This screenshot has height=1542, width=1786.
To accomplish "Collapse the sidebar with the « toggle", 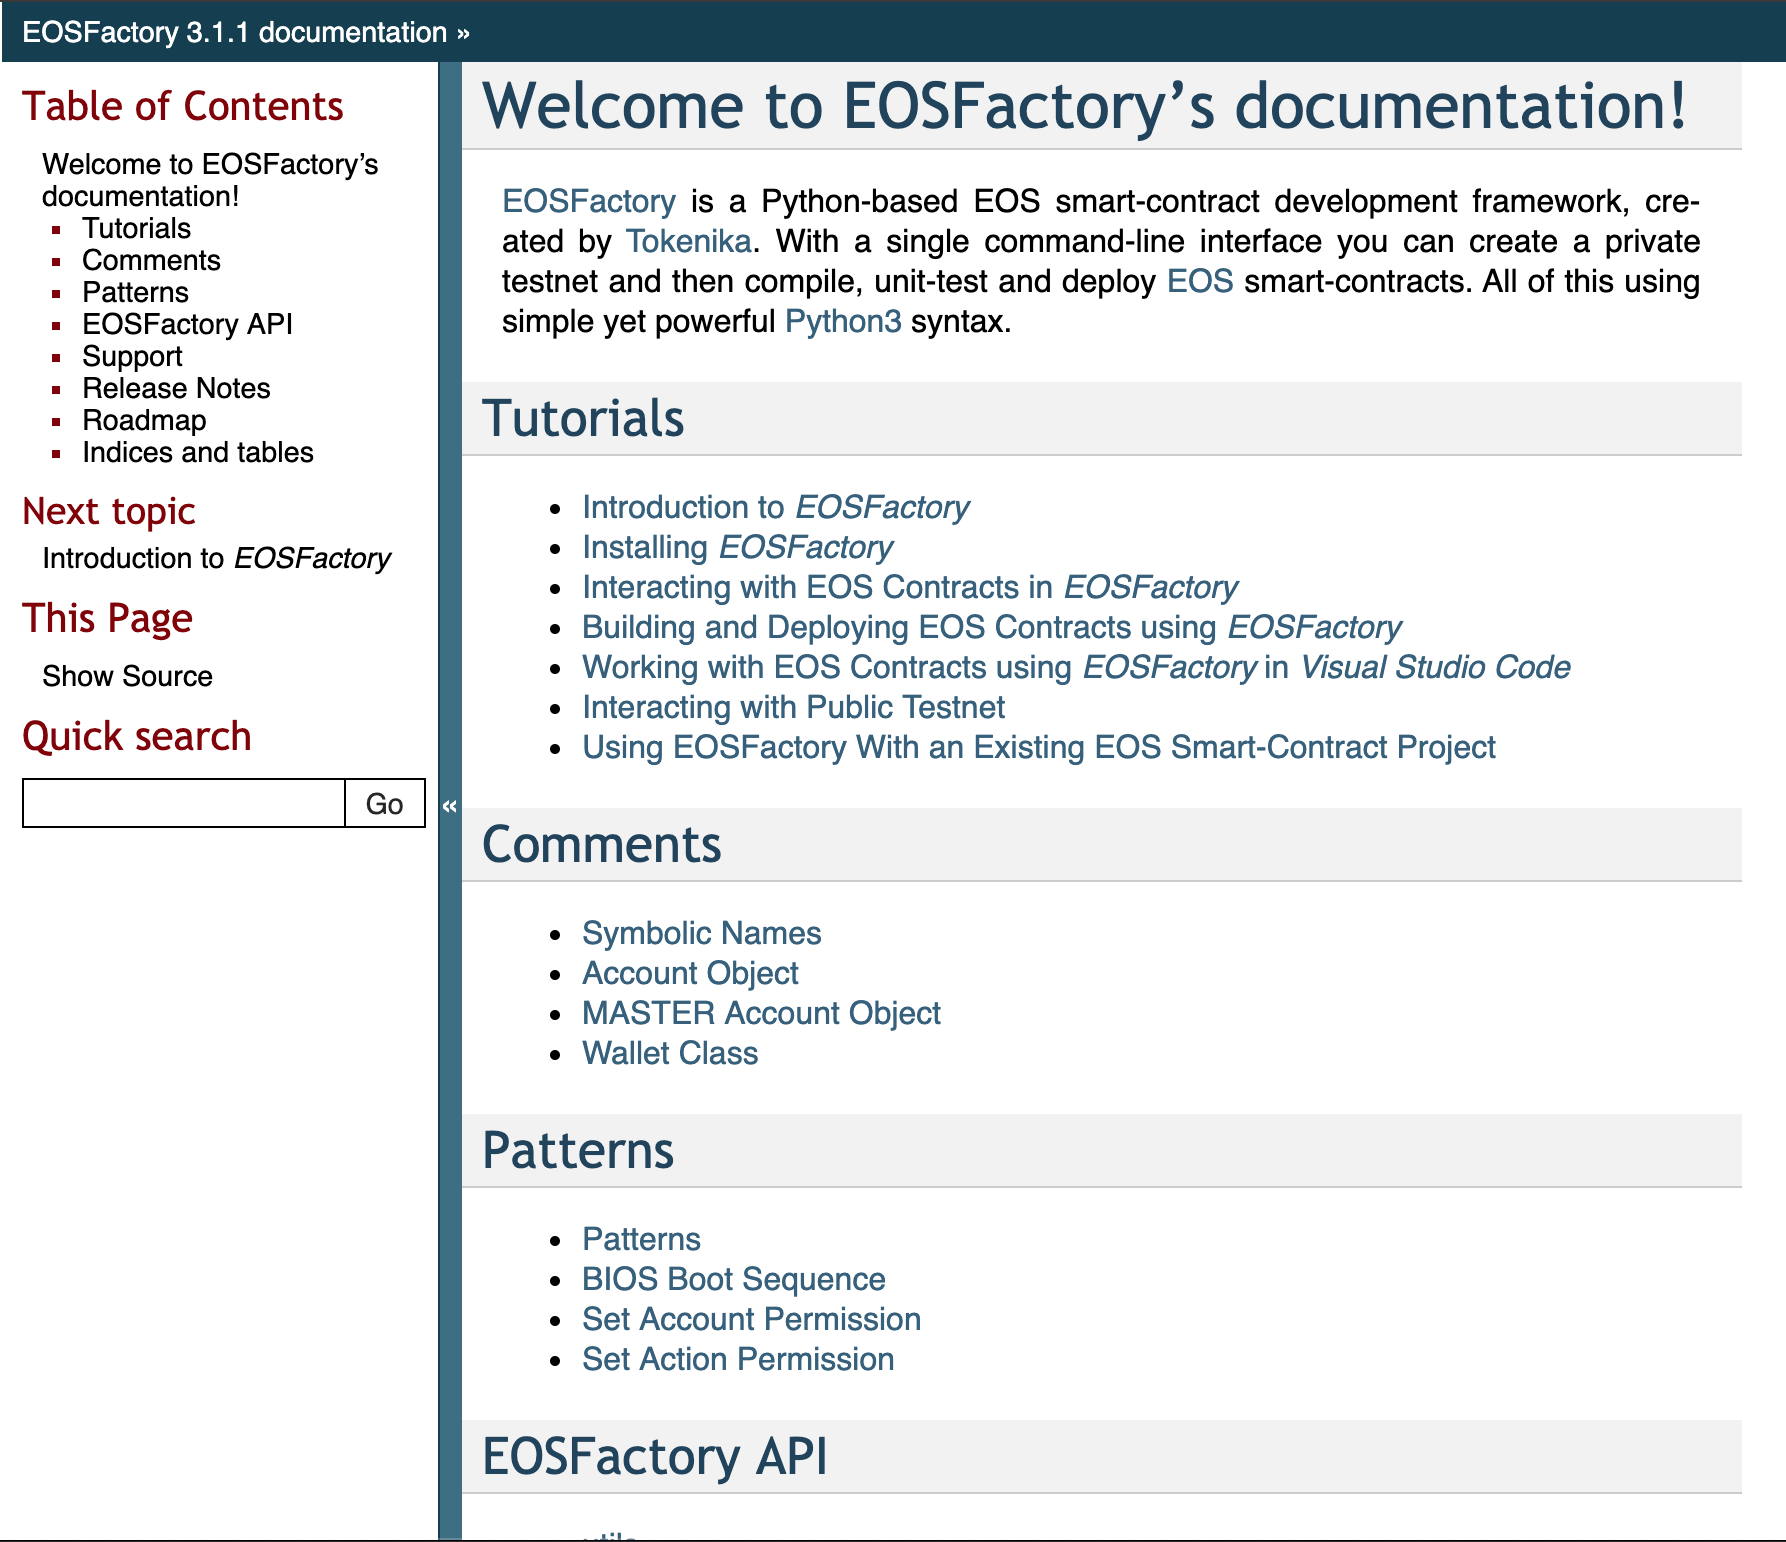I will (x=450, y=805).
